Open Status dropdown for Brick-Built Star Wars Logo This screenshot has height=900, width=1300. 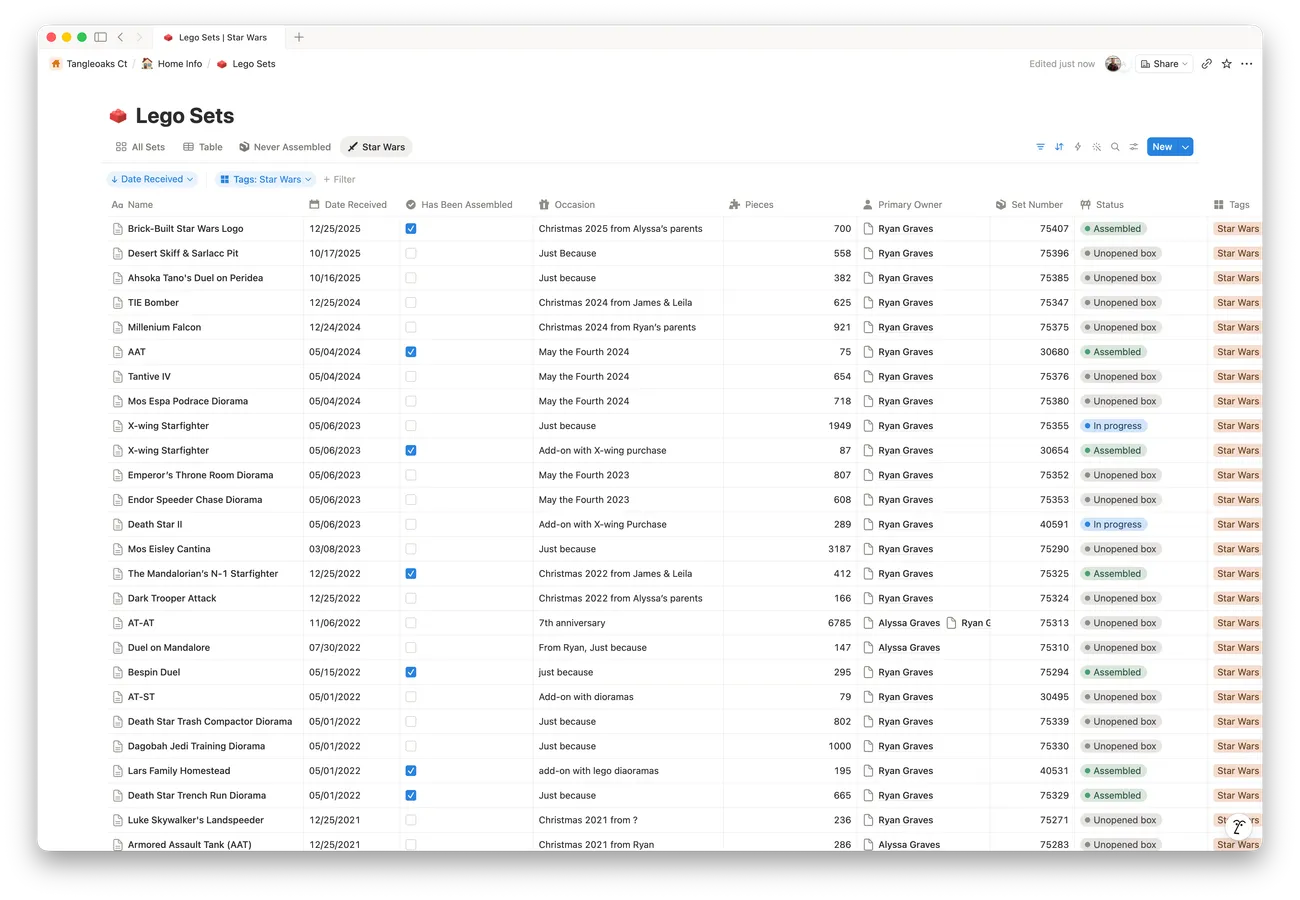click(x=1113, y=229)
